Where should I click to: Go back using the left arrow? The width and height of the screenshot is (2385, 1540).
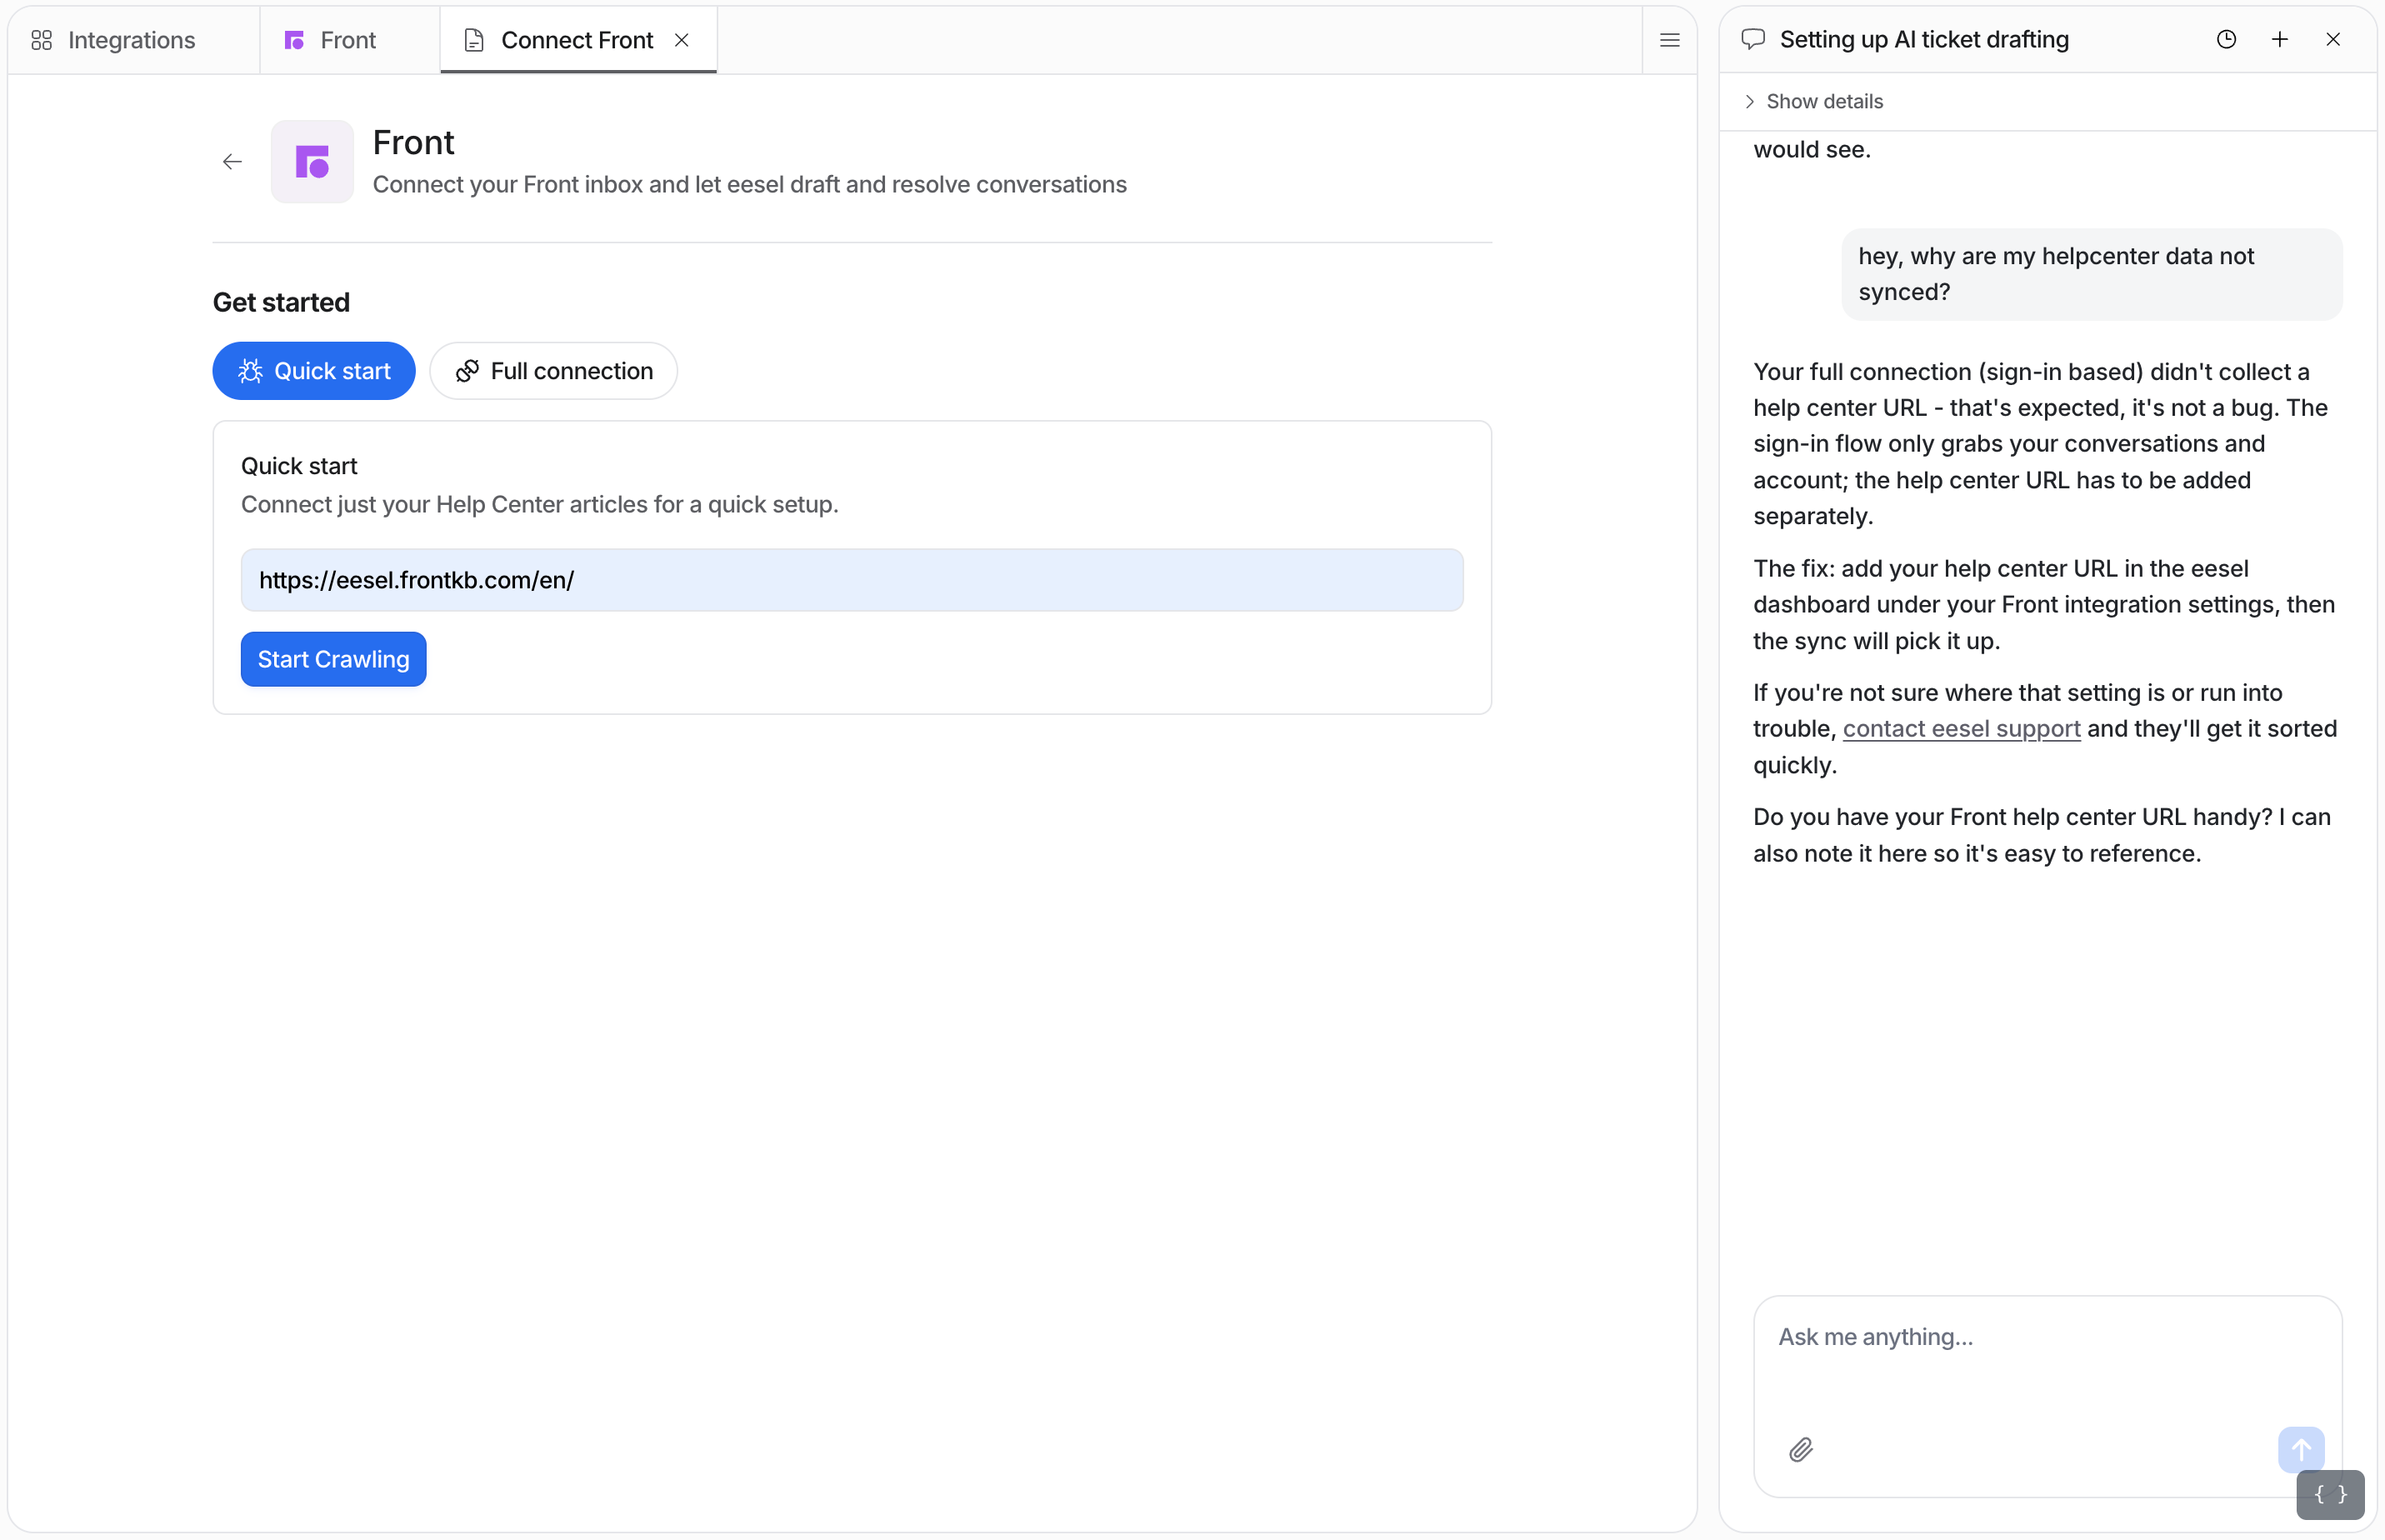point(232,162)
